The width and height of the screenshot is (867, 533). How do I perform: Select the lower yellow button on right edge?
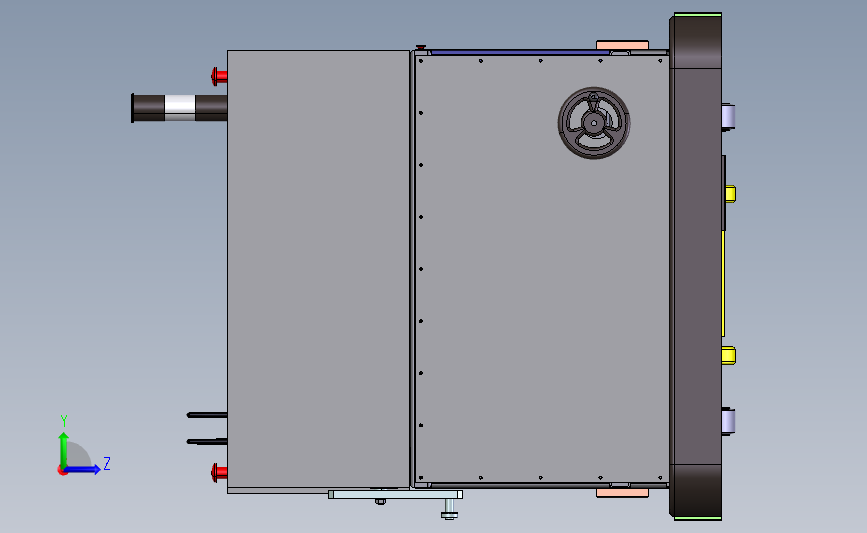(x=729, y=356)
